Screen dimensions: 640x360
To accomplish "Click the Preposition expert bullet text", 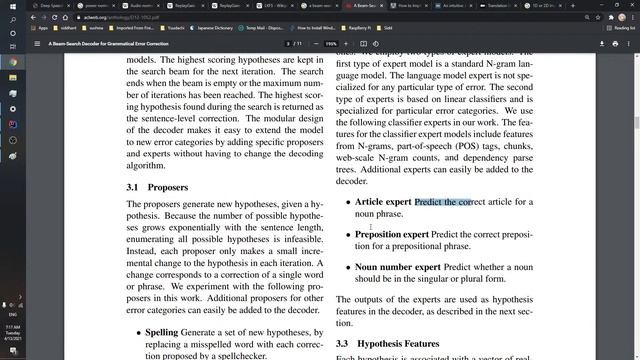I will click(444, 240).
